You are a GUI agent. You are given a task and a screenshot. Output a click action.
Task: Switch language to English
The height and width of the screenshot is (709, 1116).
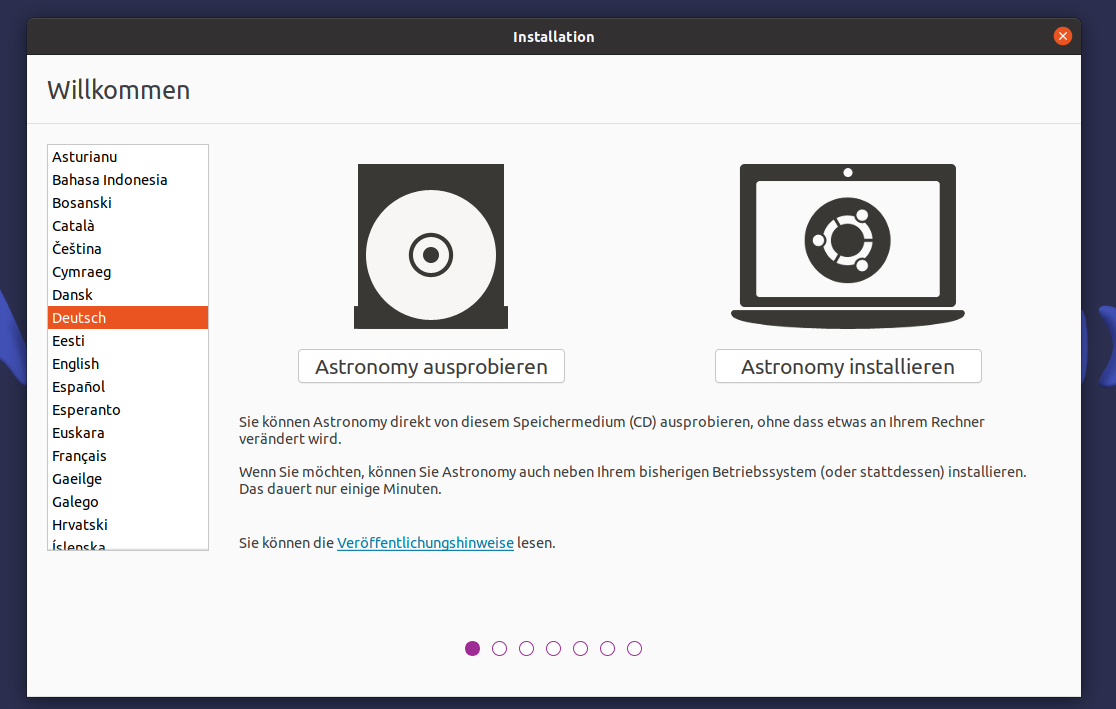point(128,364)
